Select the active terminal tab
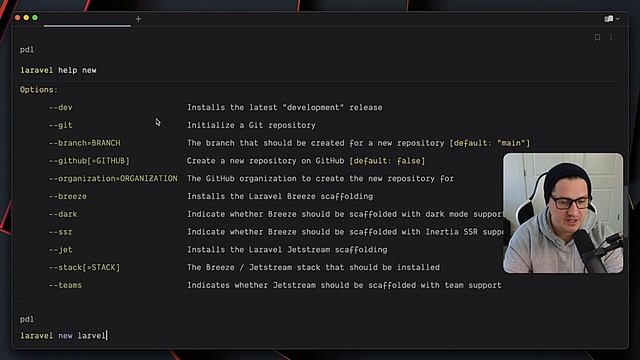Viewport: 640px width, 360px height. coord(87,19)
